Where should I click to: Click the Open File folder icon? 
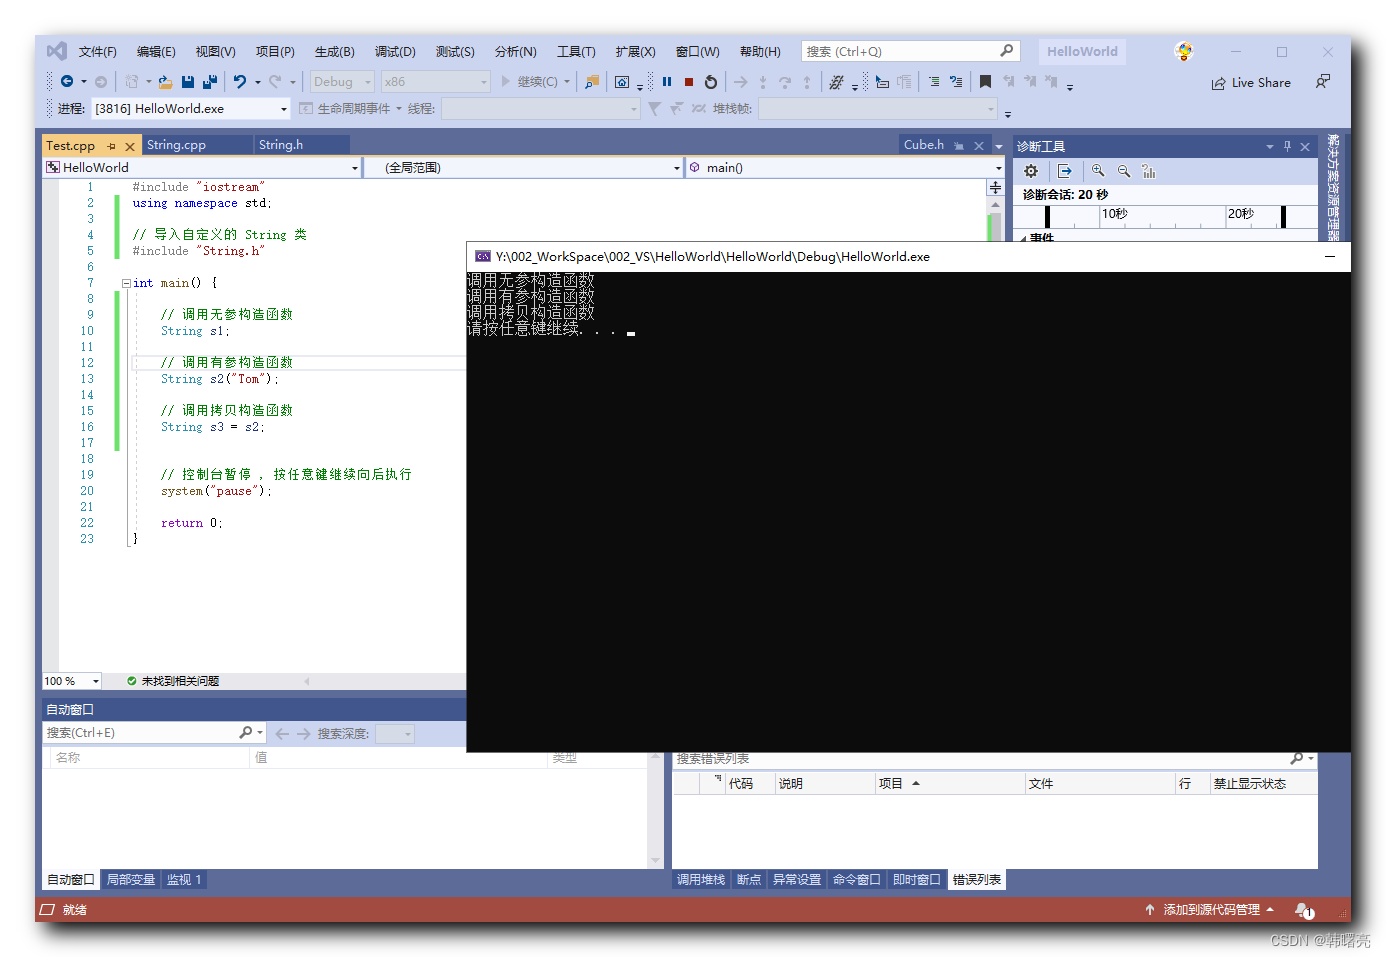point(166,82)
